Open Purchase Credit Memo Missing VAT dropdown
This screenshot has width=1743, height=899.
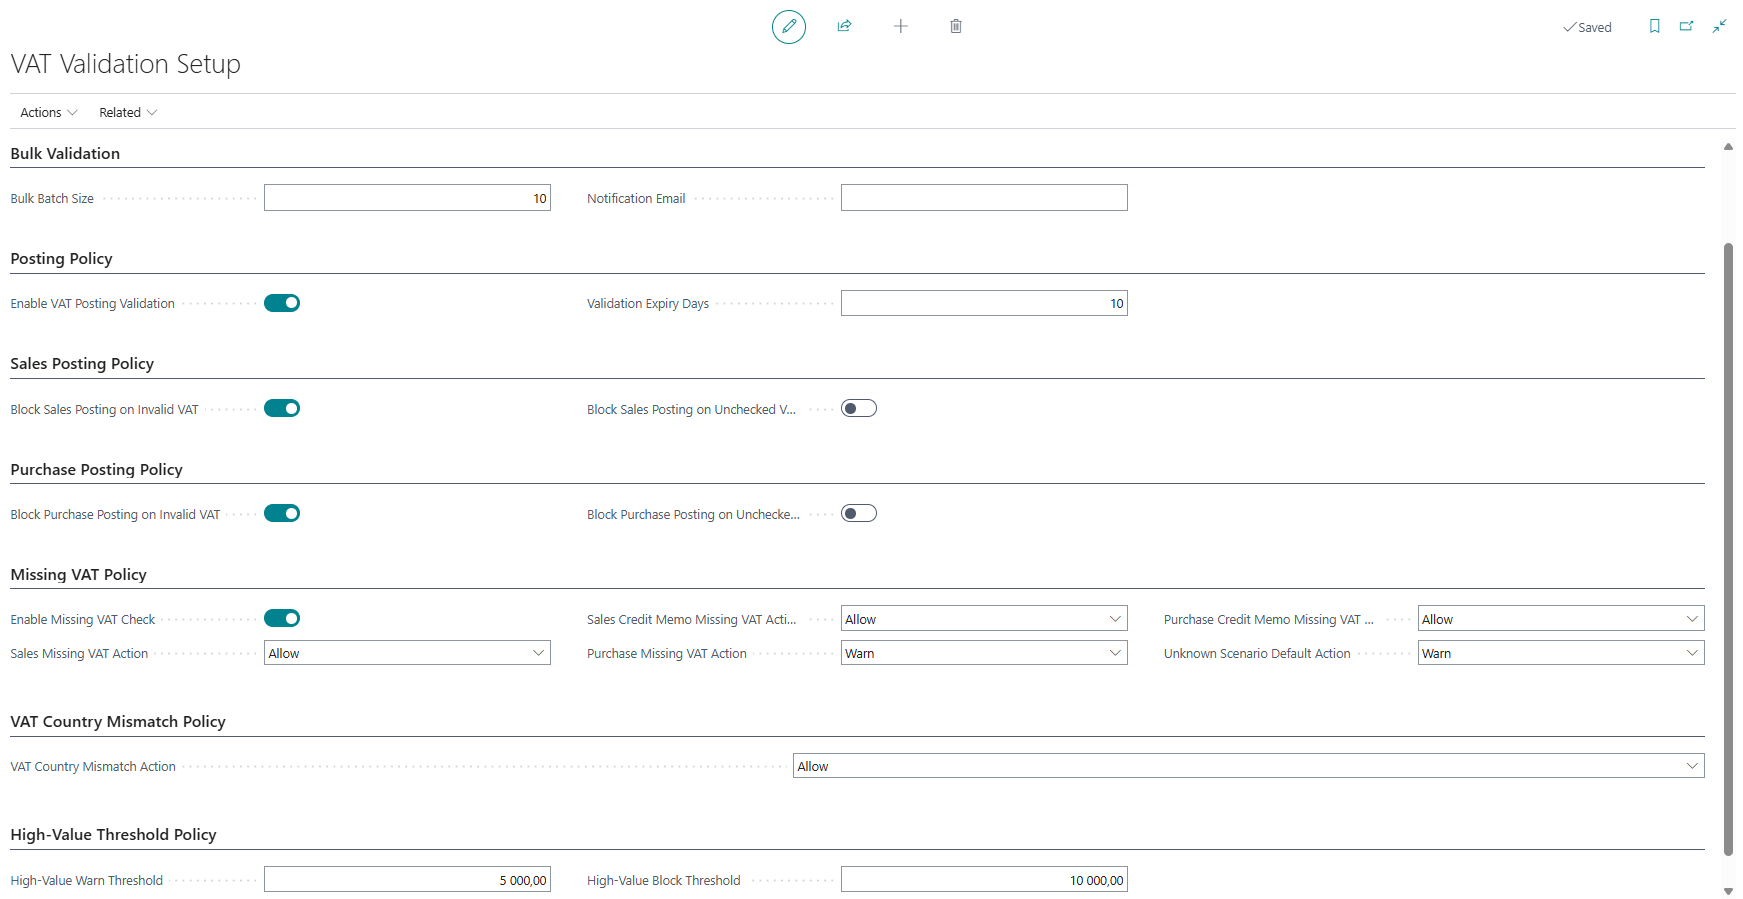1561,619
